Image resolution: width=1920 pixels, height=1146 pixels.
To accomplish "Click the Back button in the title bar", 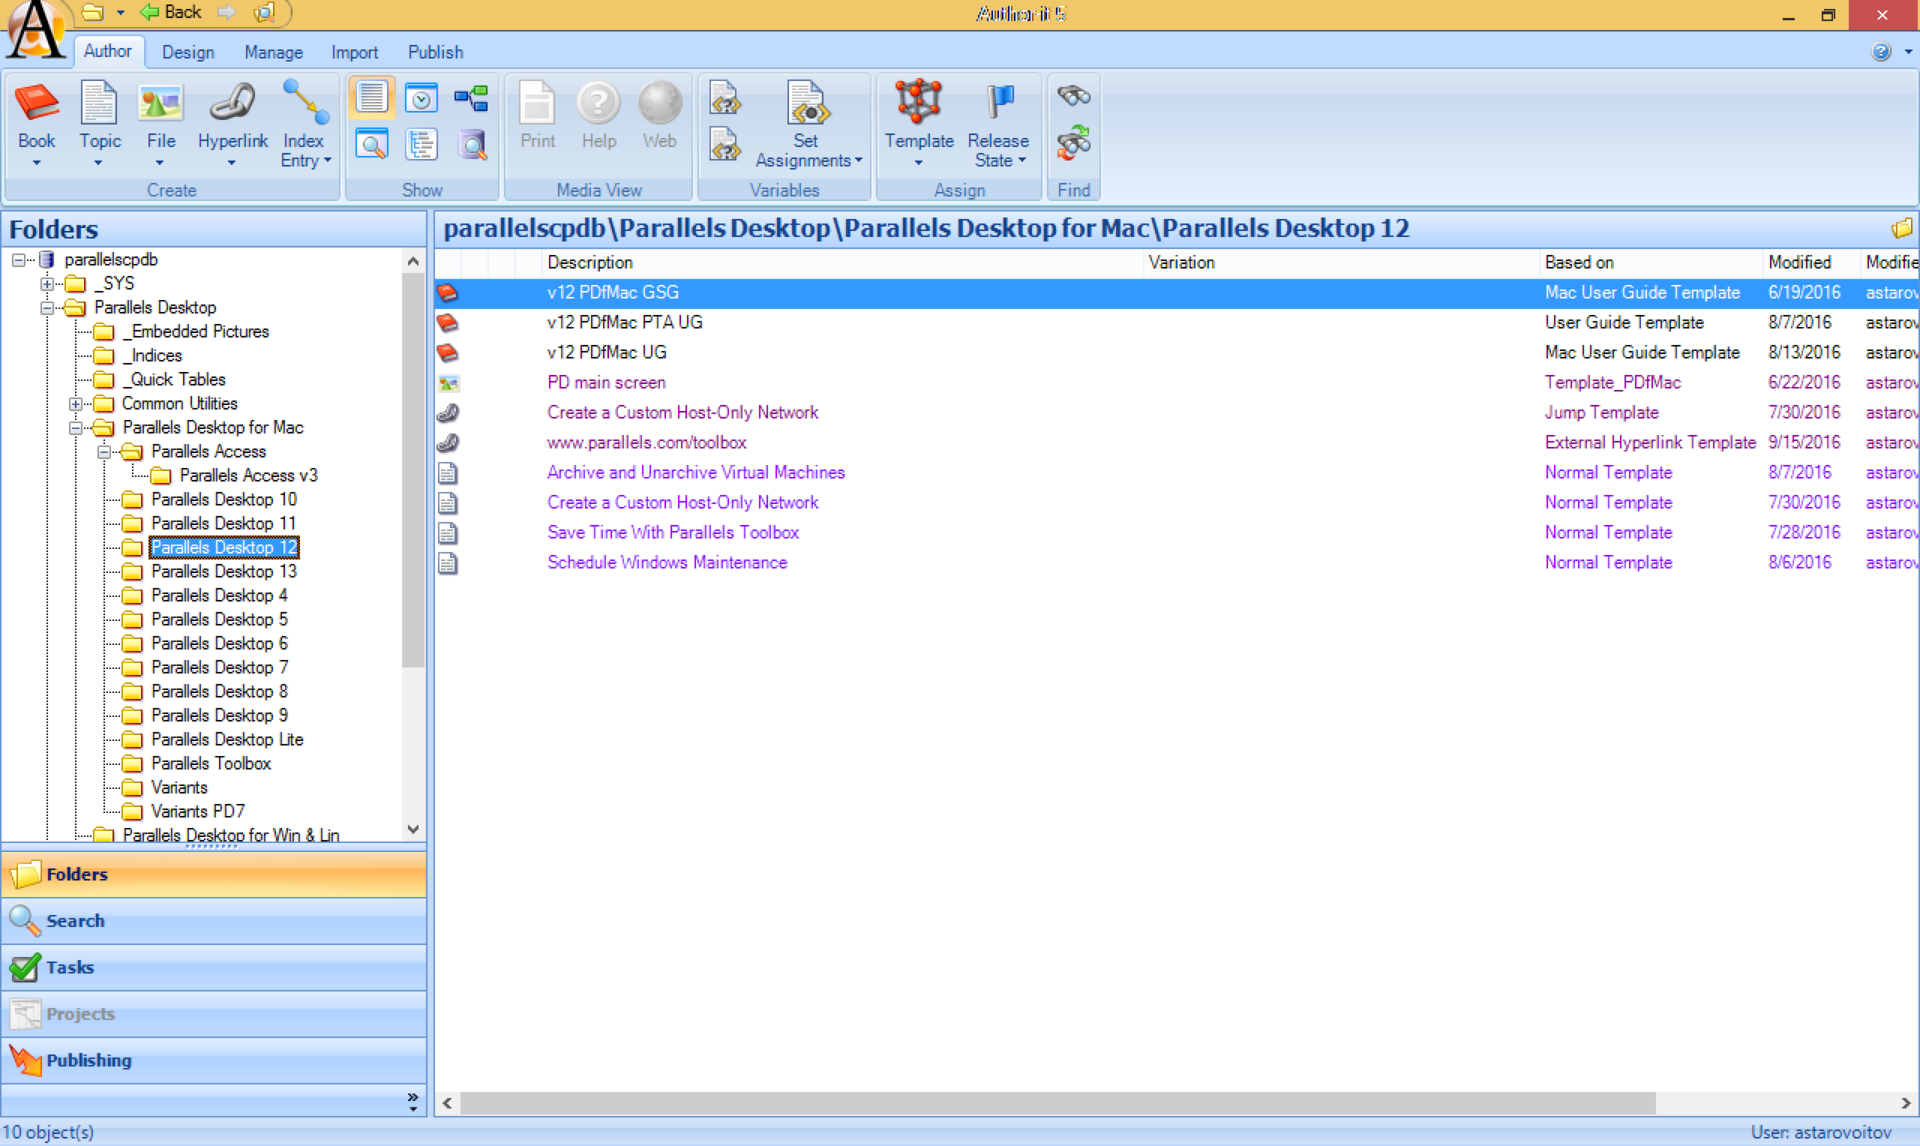I will coord(171,12).
